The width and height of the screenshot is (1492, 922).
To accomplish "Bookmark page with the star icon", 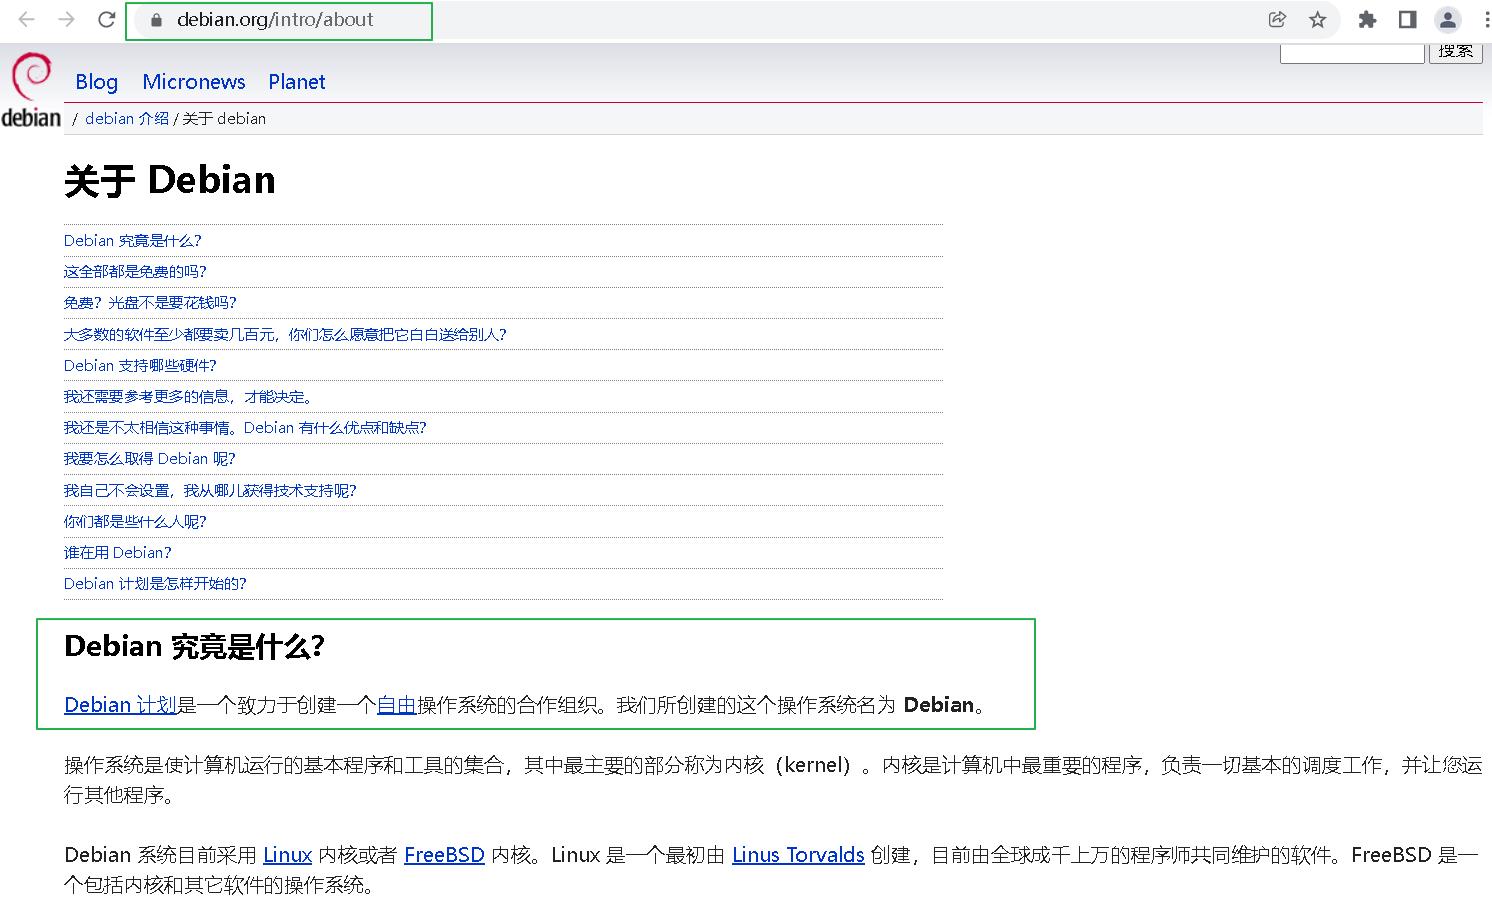I will [x=1318, y=19].
